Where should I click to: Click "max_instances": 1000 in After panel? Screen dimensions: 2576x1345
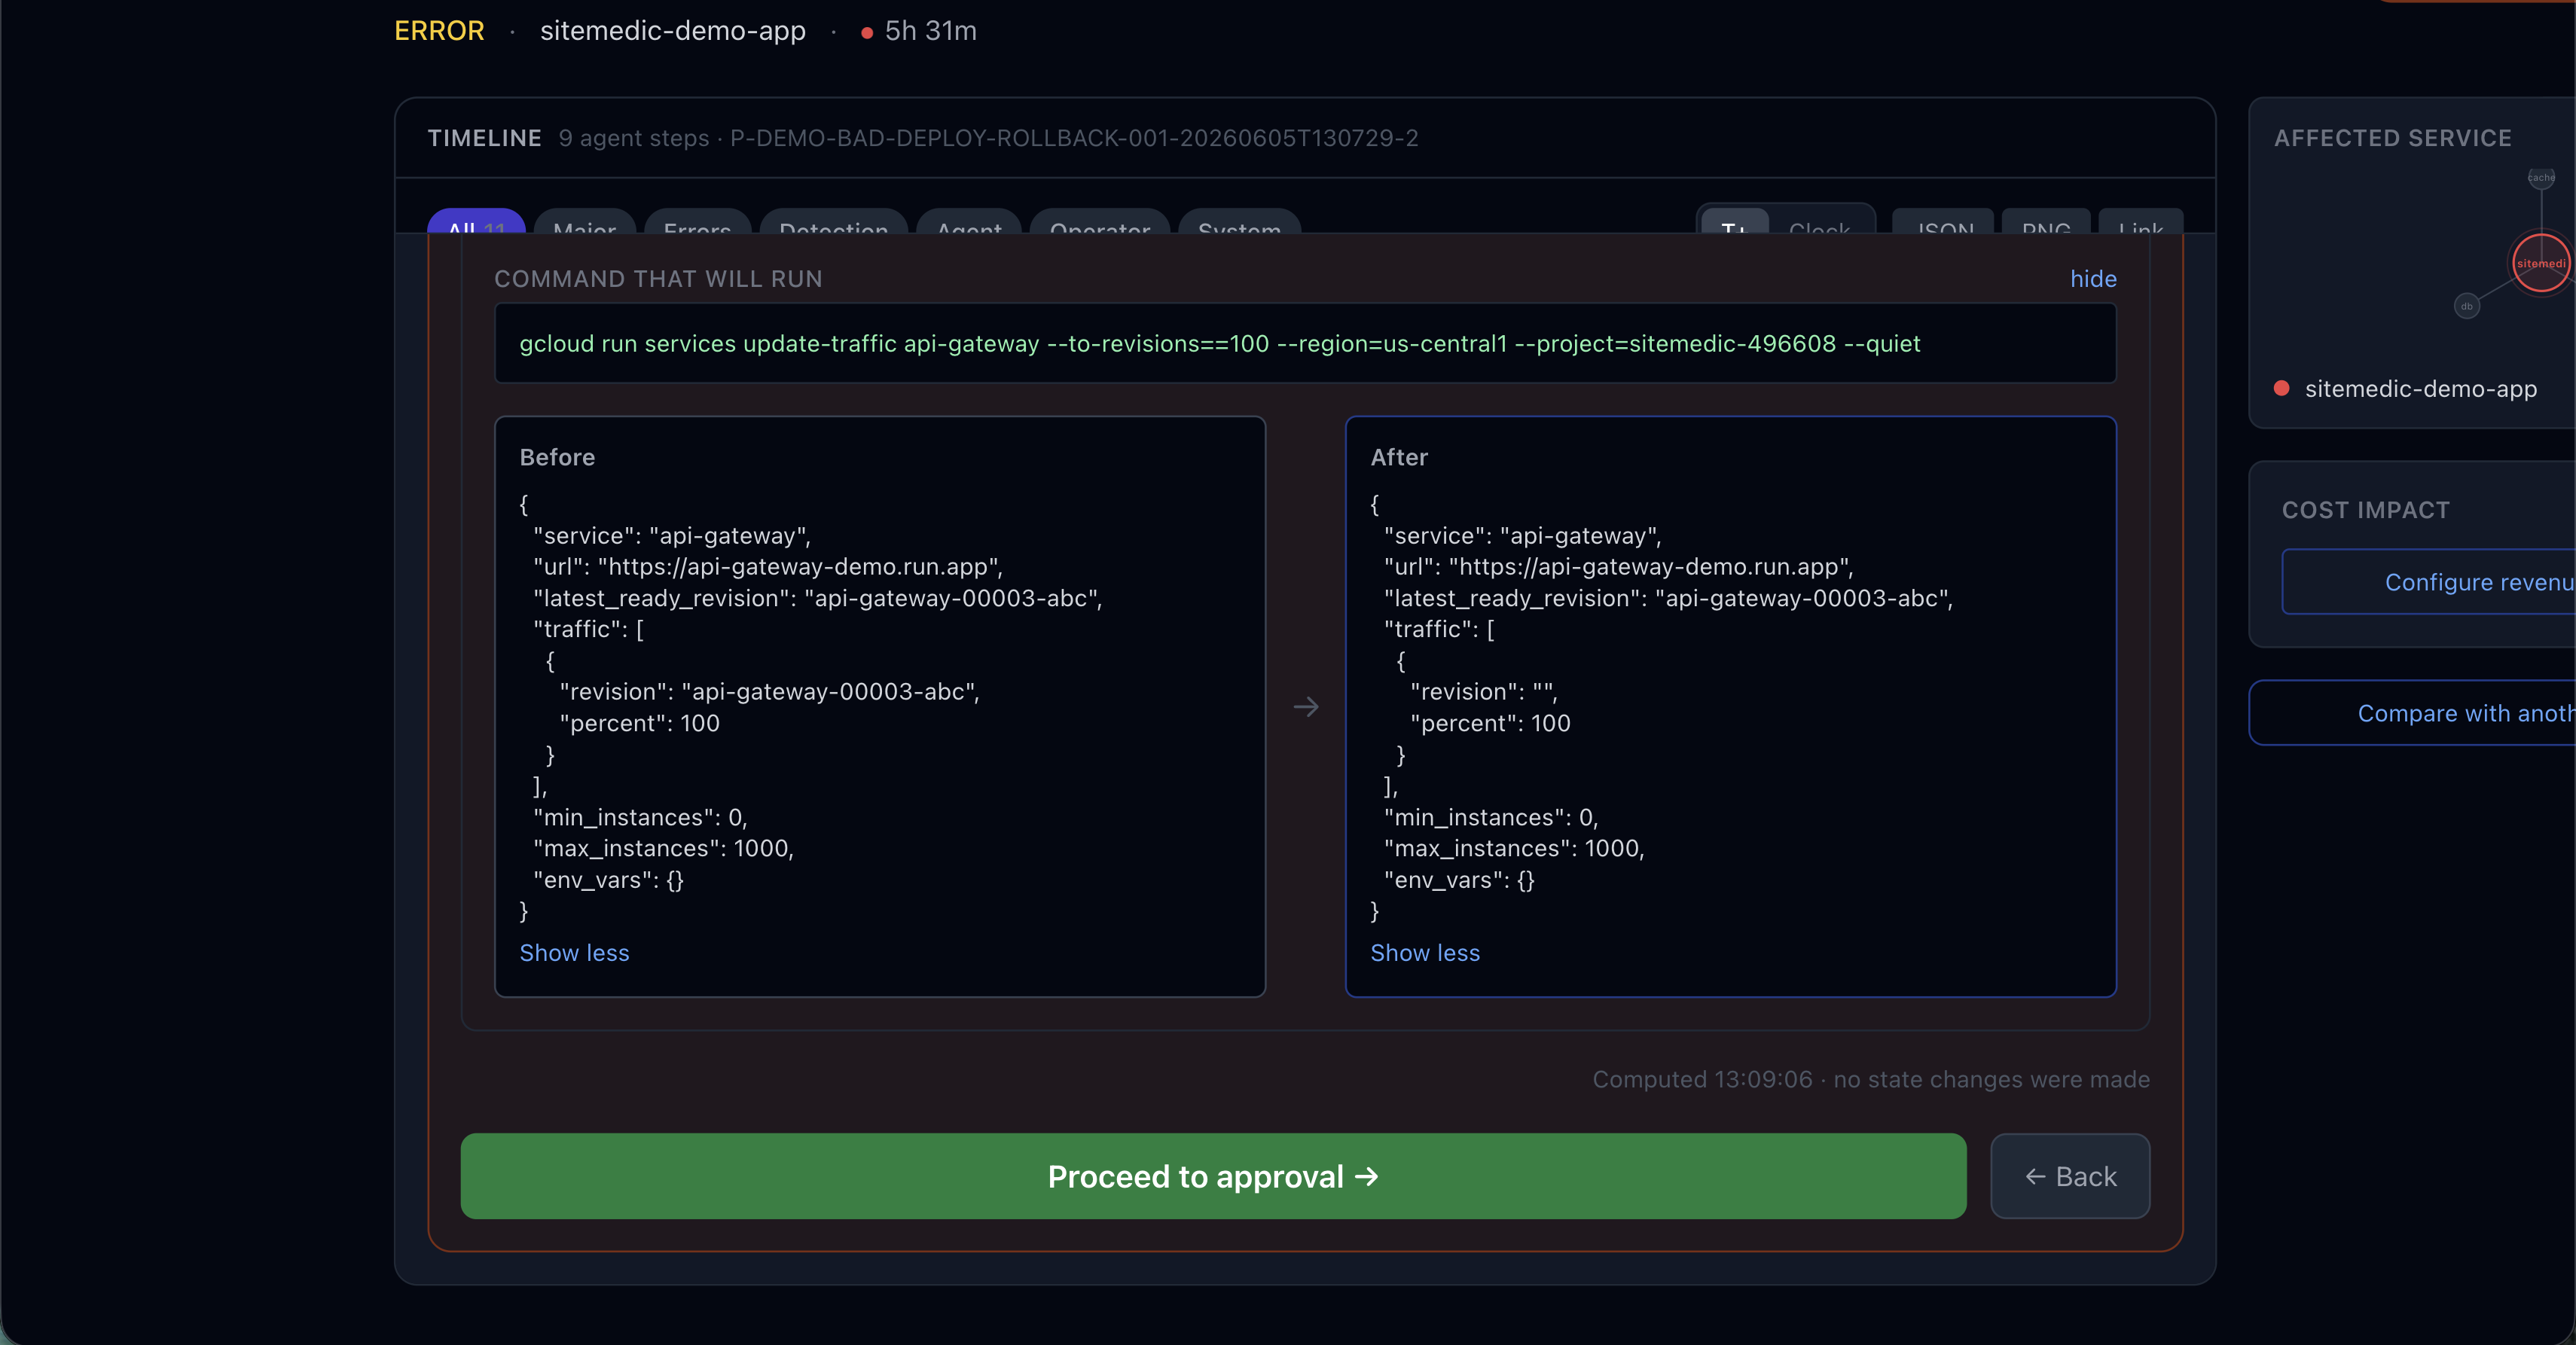pyautogui.click(x=1514, y=848)
